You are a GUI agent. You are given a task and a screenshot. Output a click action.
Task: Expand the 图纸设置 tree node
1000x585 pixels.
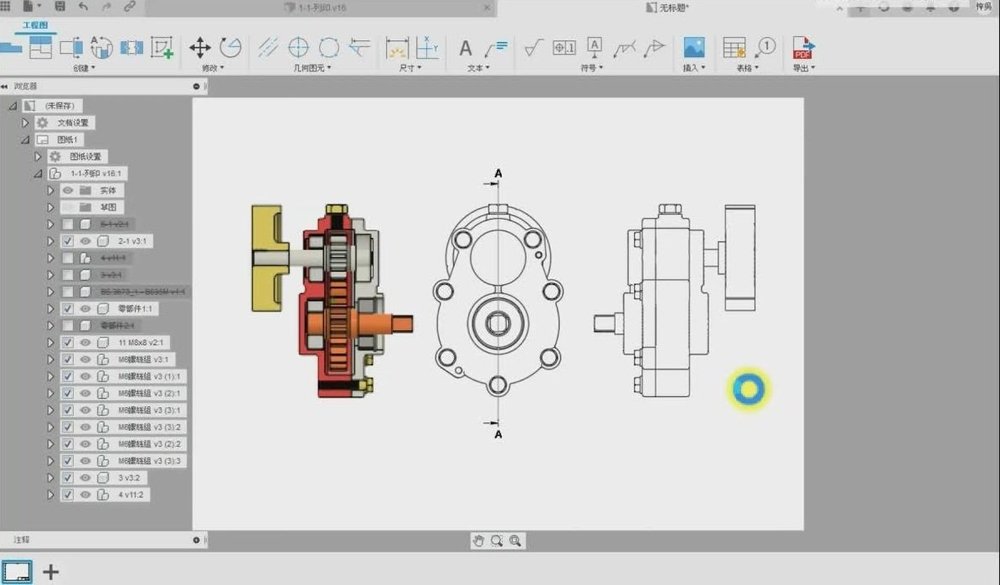click(38, 156)
